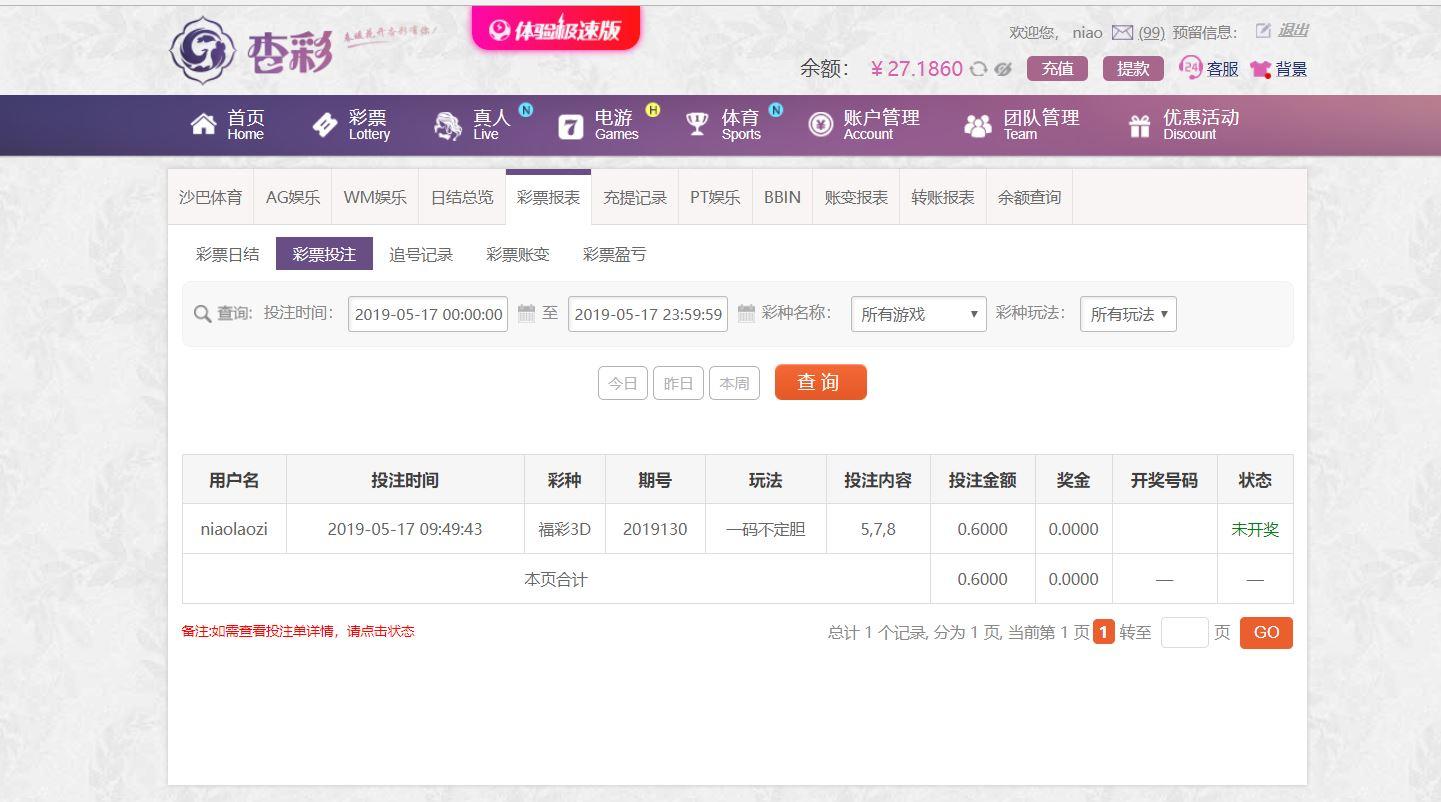Screen dimensions: 1441x802
Task: Open the 余额查询 tab
Action: 1029,197
